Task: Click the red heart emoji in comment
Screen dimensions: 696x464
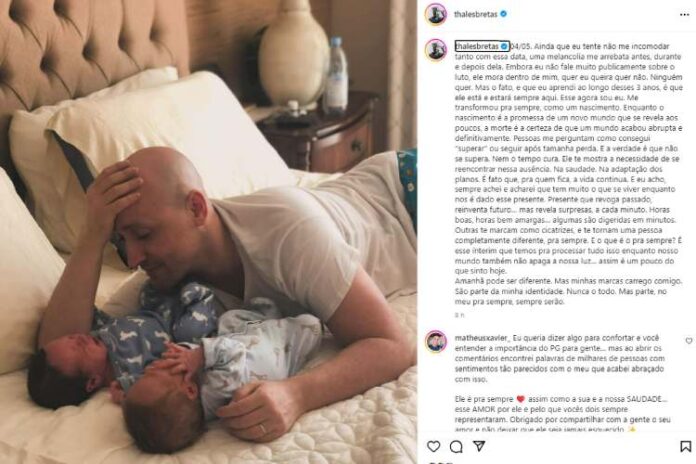Action: (x=521, y=399)
